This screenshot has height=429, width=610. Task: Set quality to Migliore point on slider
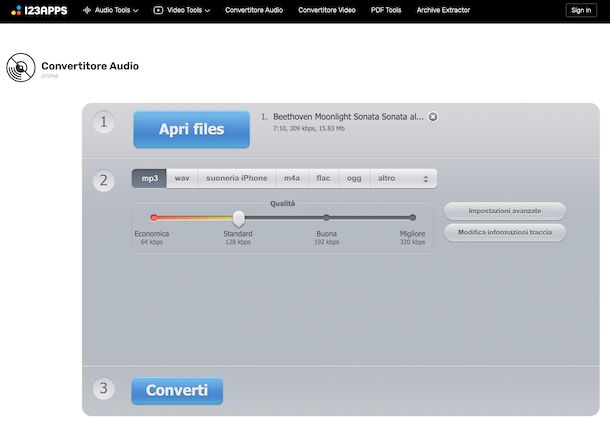pos(413,218)
